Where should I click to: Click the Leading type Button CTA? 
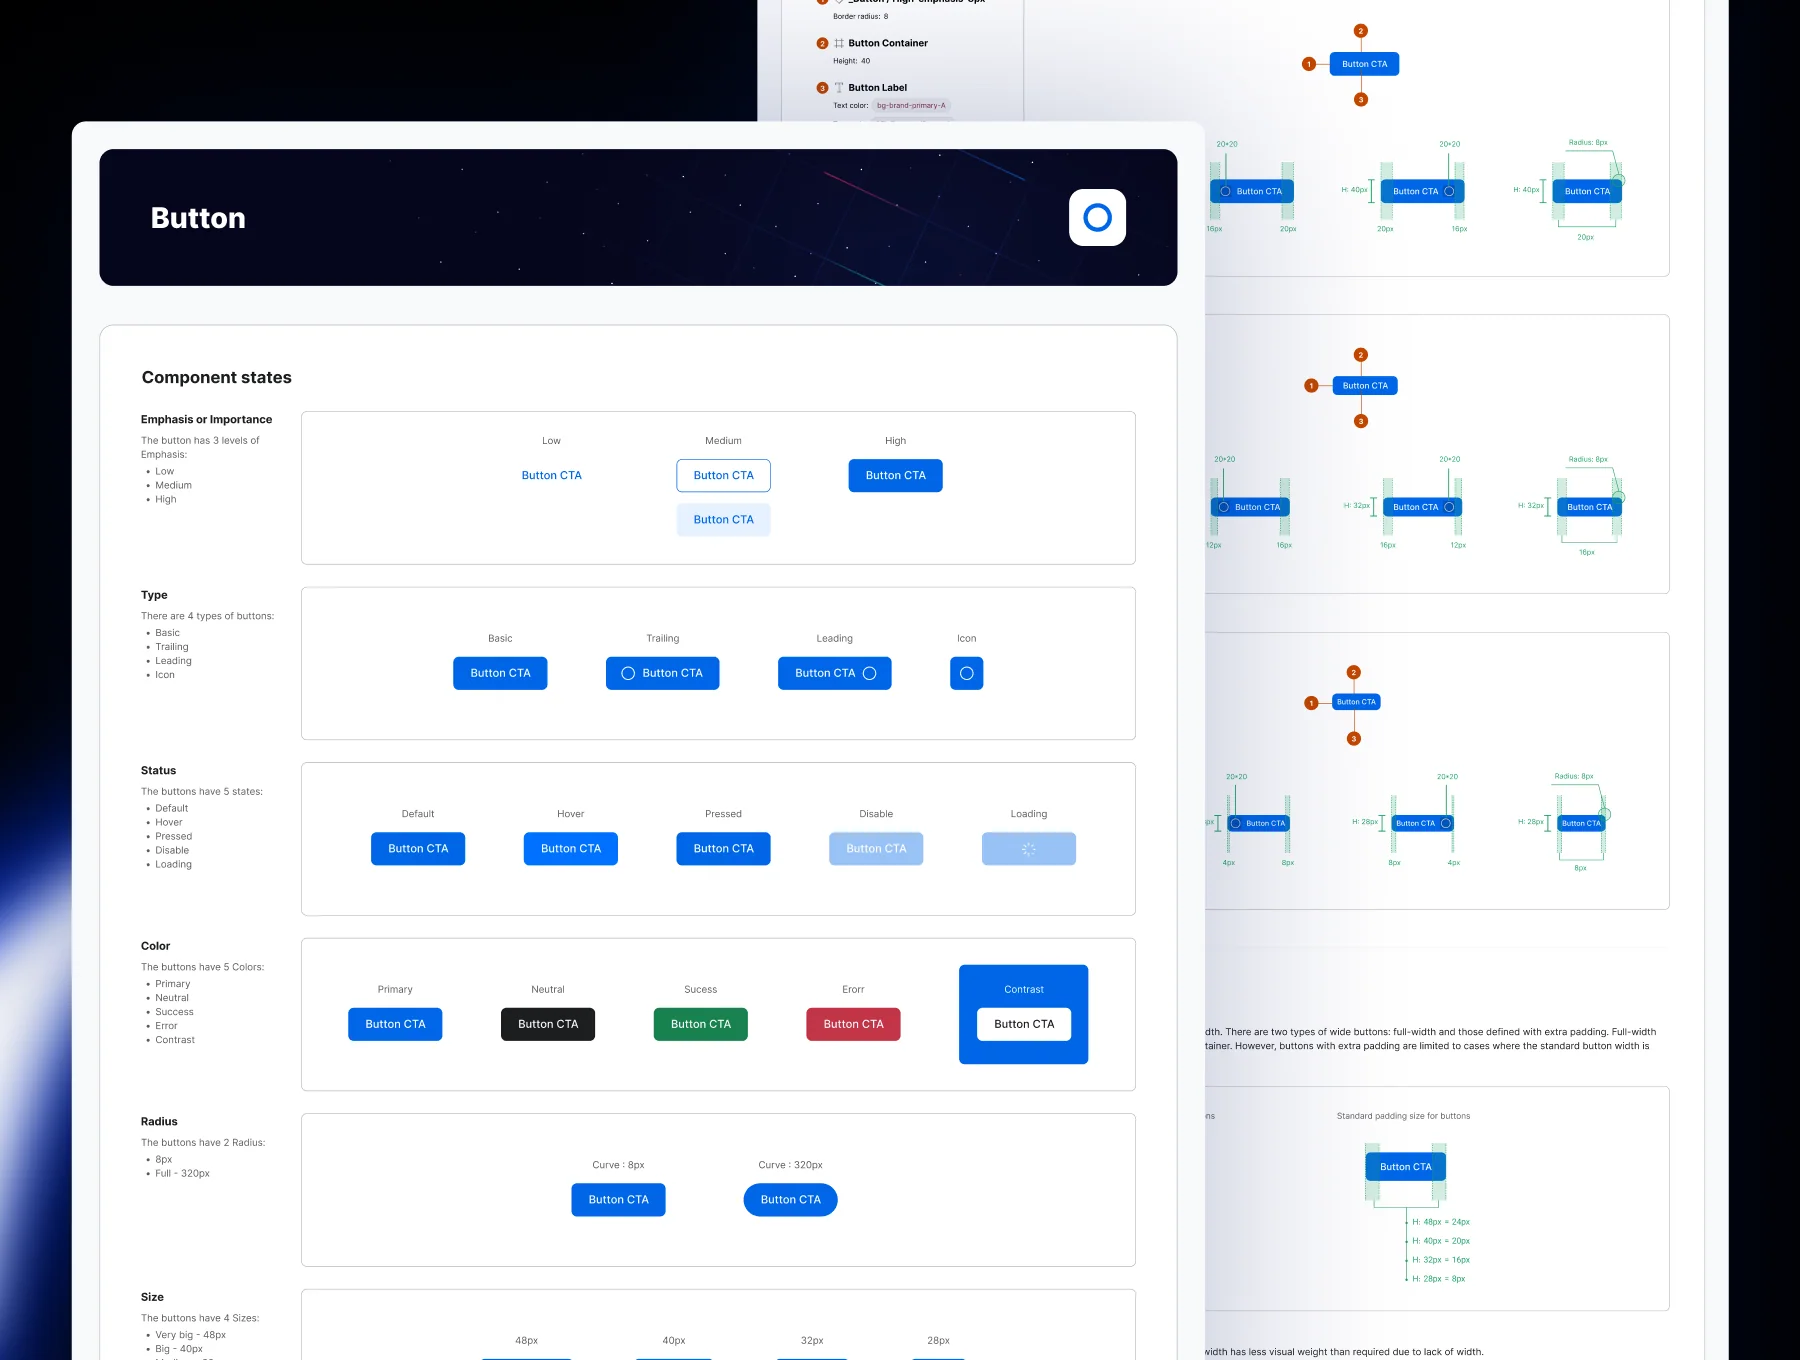(834, 673)
